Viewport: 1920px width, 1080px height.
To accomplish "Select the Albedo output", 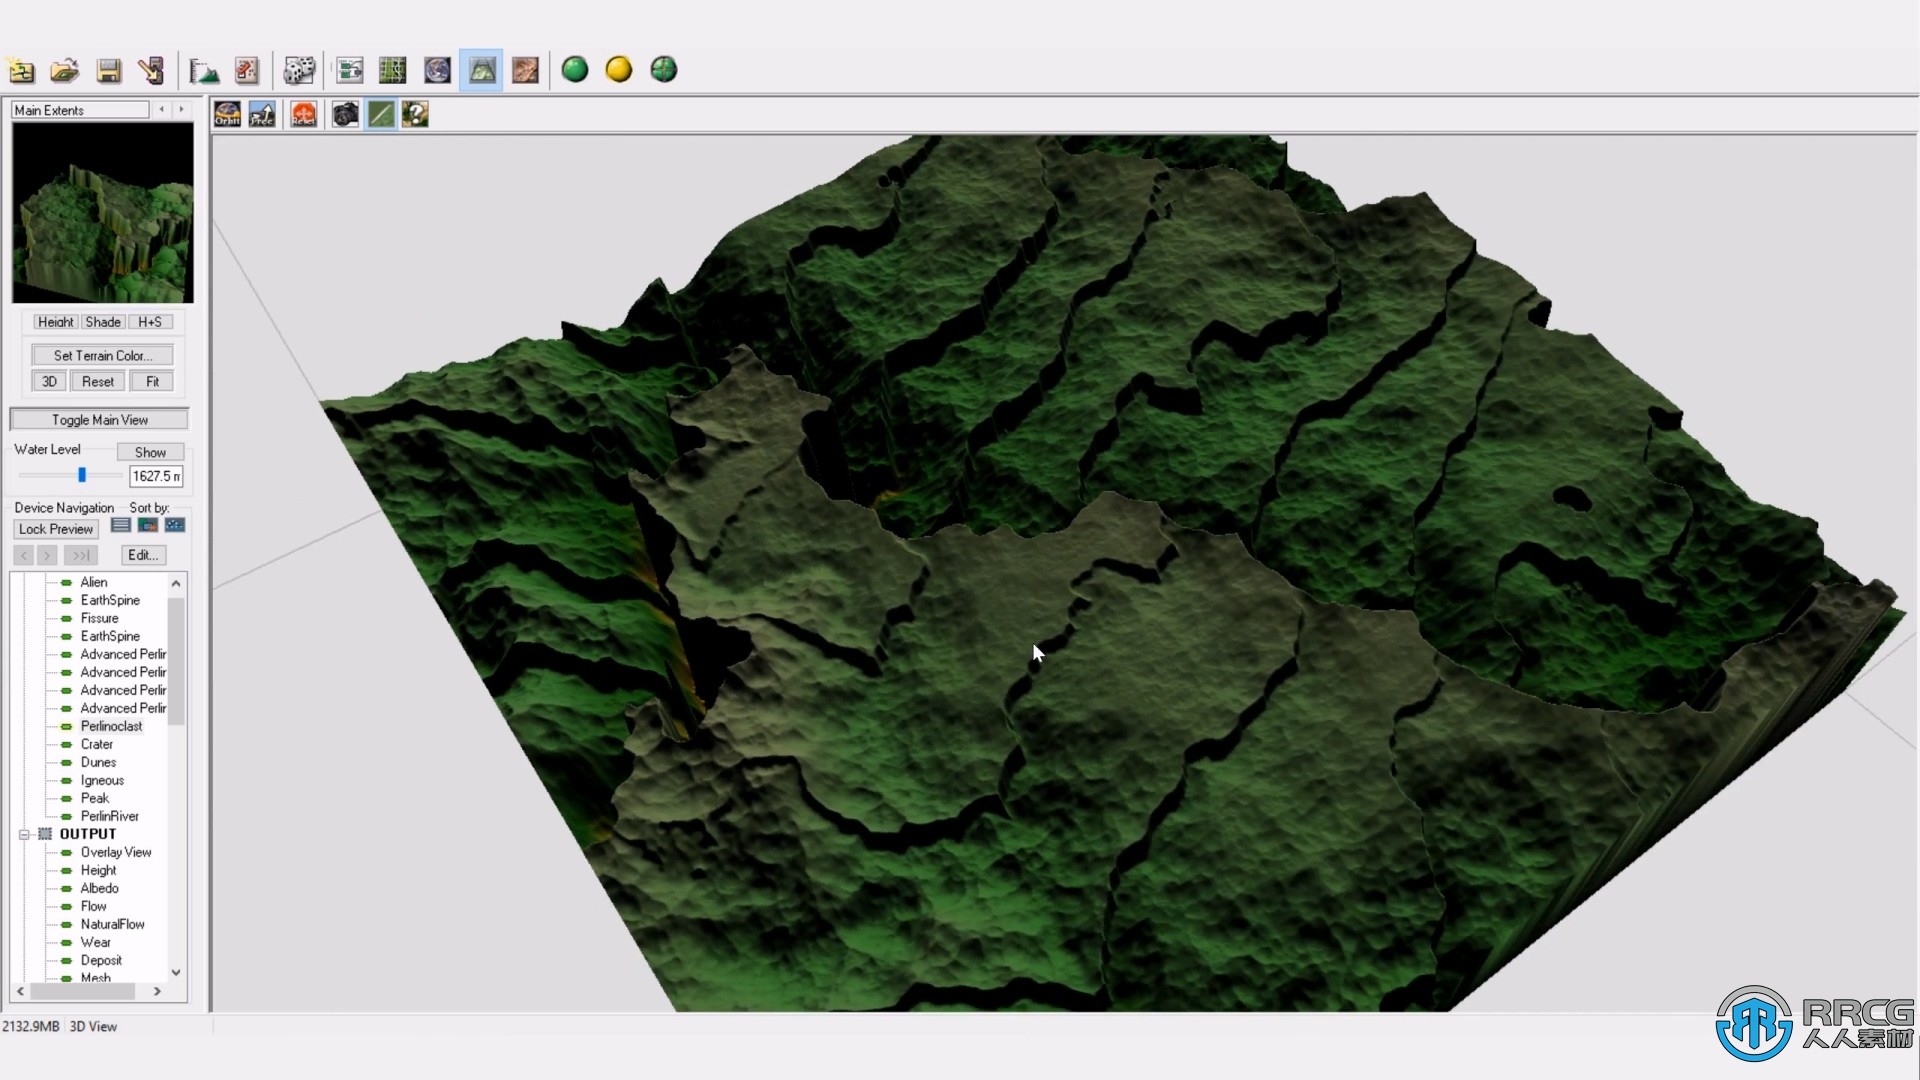I will pos(99,888).
